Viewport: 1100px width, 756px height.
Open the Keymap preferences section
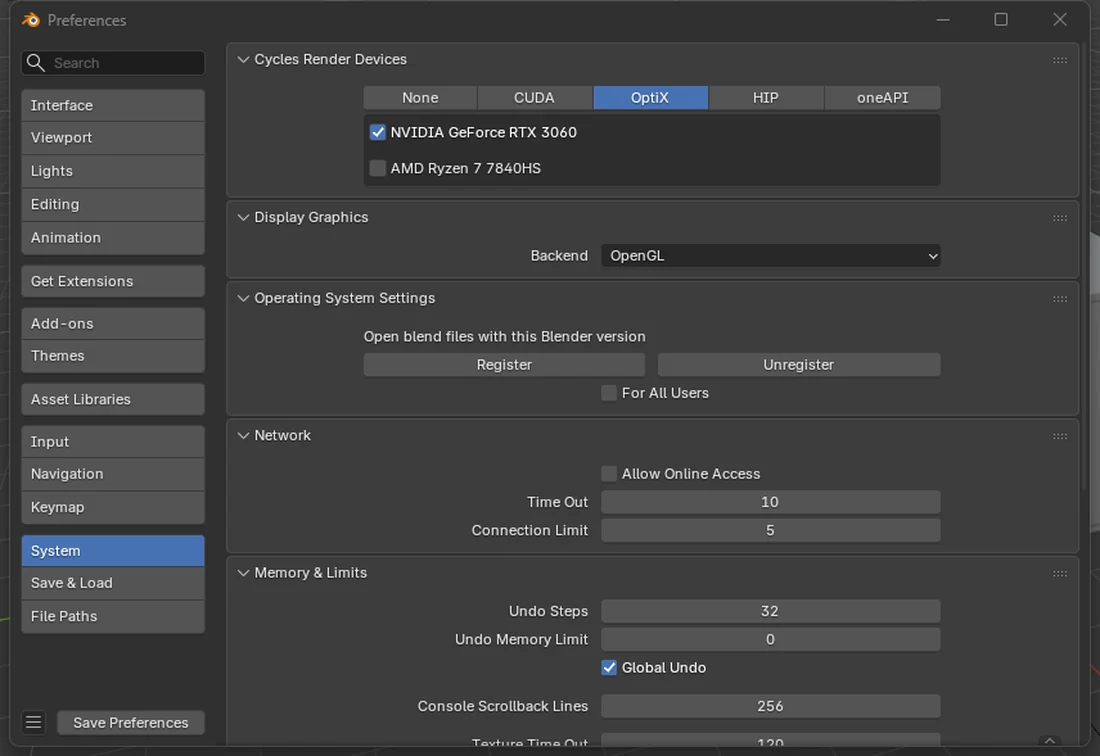point(113,507)
